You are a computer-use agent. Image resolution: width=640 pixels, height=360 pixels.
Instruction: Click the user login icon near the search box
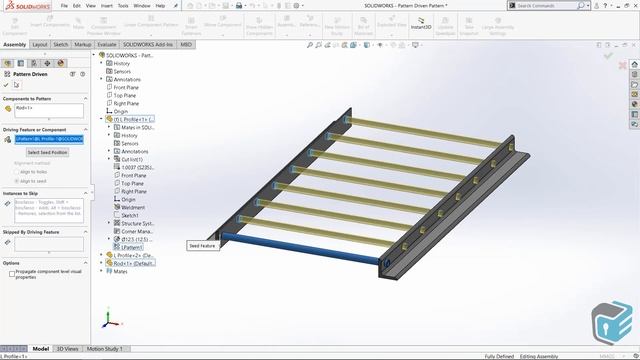[x=597, y=6]
